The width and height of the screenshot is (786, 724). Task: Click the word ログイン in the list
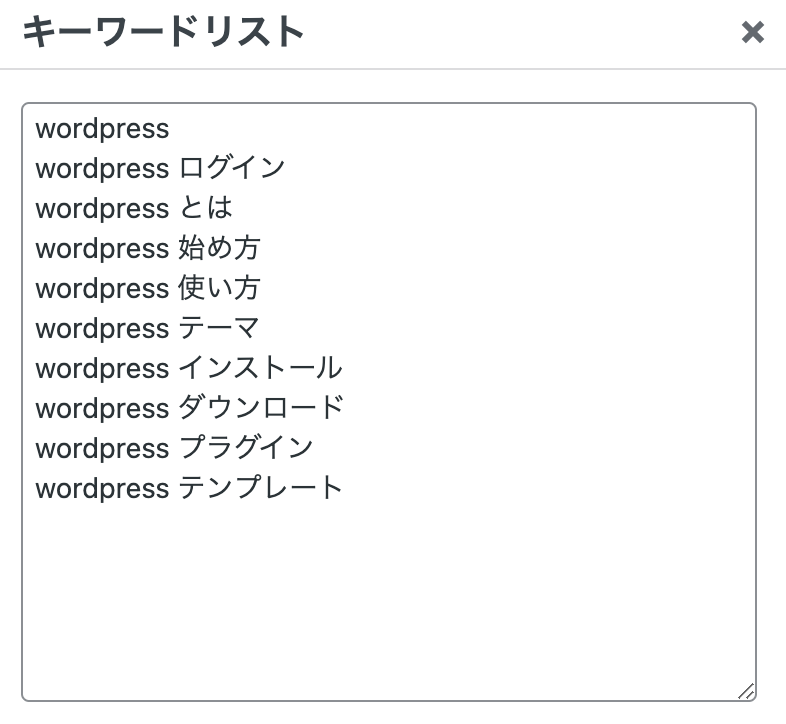click(232, 168)
